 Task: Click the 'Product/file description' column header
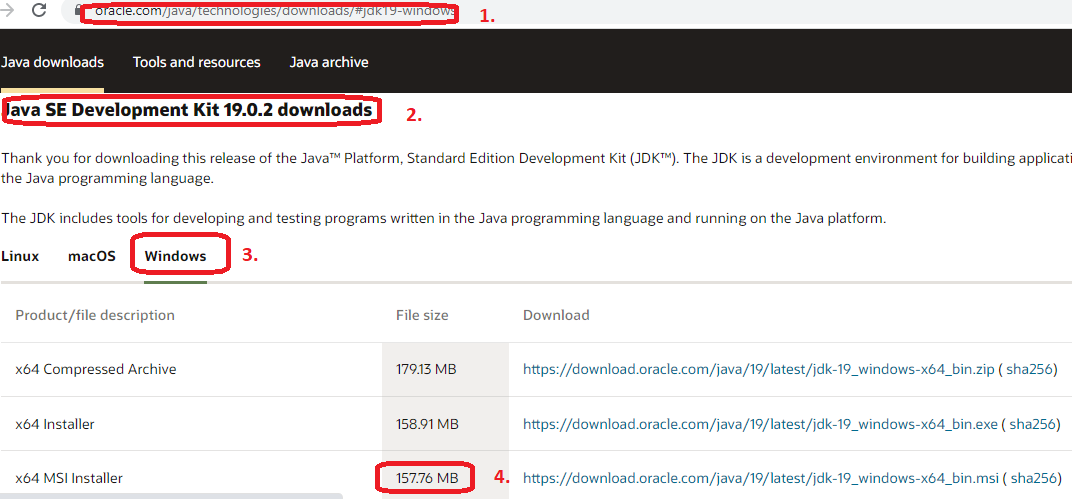(x=95, y=315)
